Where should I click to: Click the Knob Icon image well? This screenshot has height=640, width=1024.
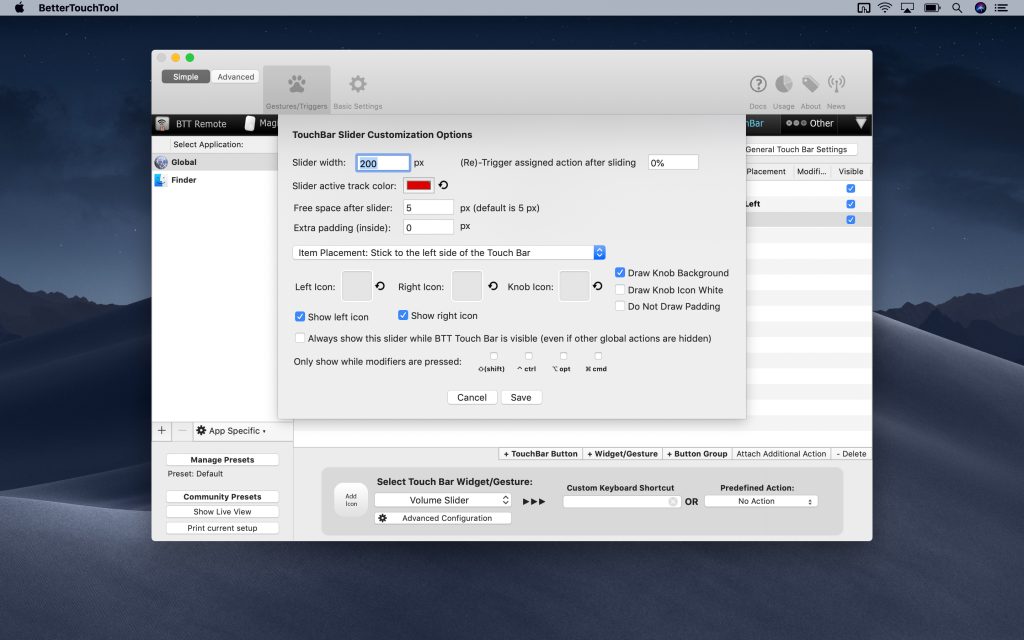click(x=575, y=286)
